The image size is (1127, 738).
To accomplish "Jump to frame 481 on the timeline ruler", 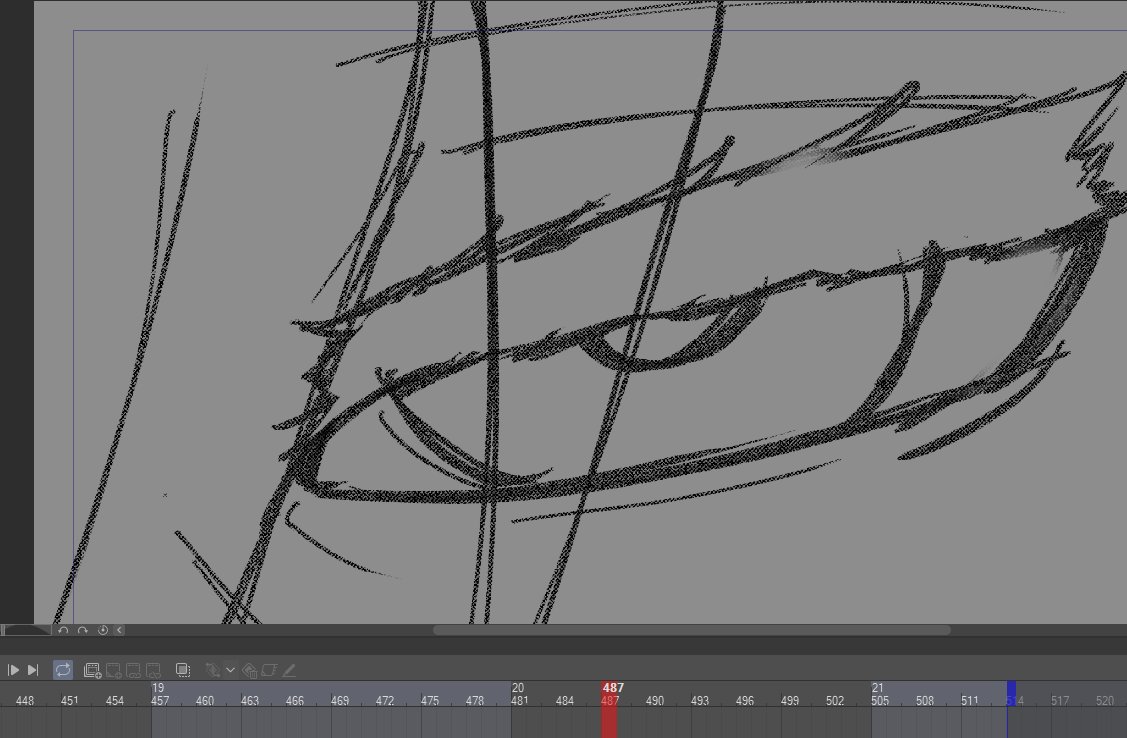I will (520, 701).
